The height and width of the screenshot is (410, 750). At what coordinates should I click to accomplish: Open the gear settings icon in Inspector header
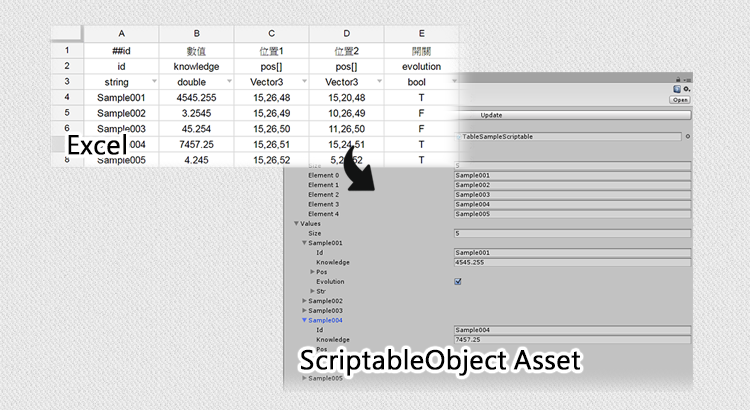pos(687,89)
